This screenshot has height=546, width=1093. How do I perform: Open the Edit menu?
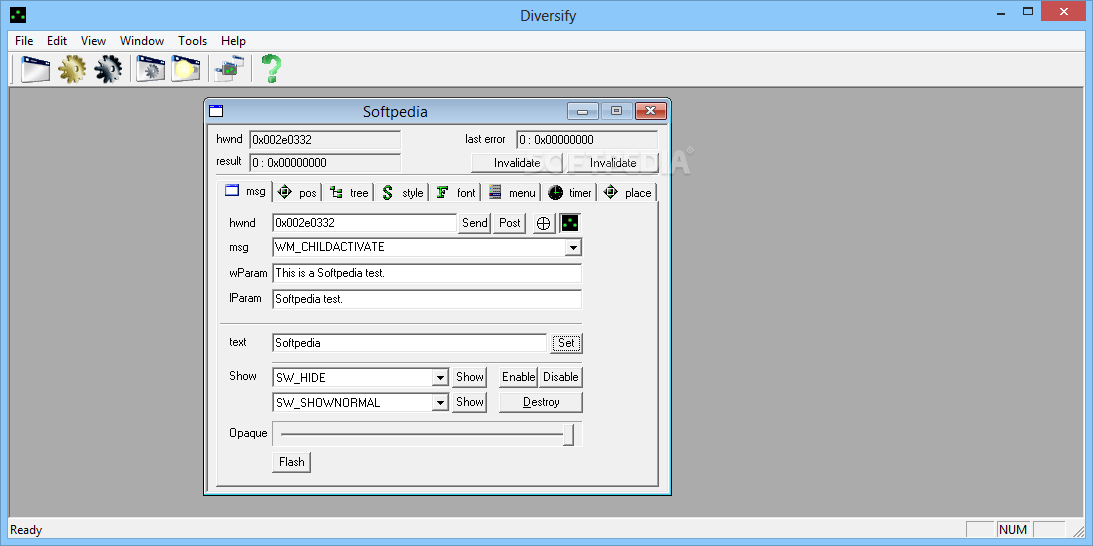[x=57, y=40]
